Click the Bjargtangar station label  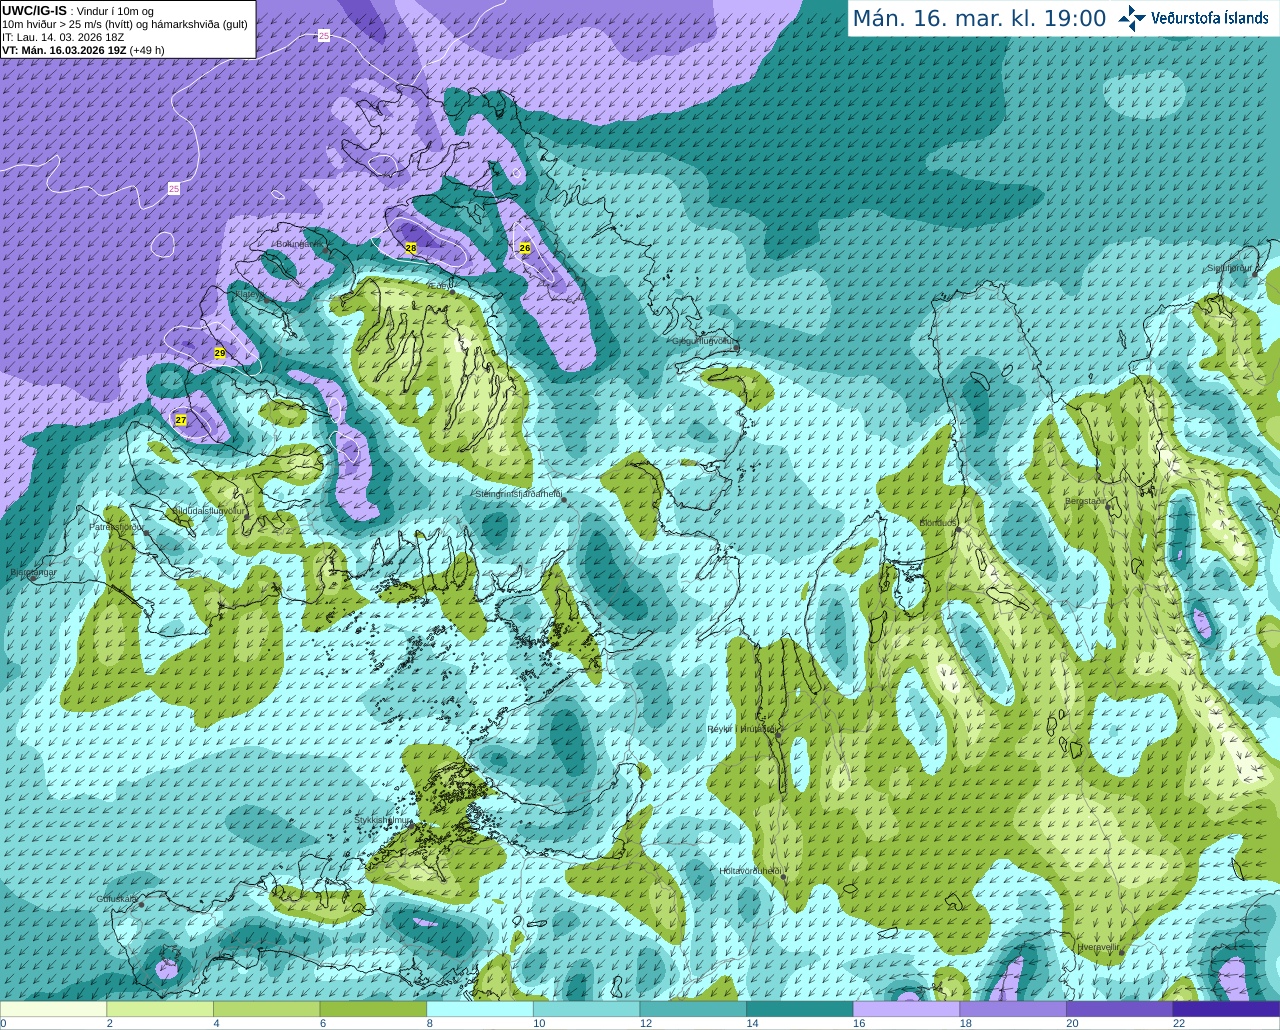point(33,572)
